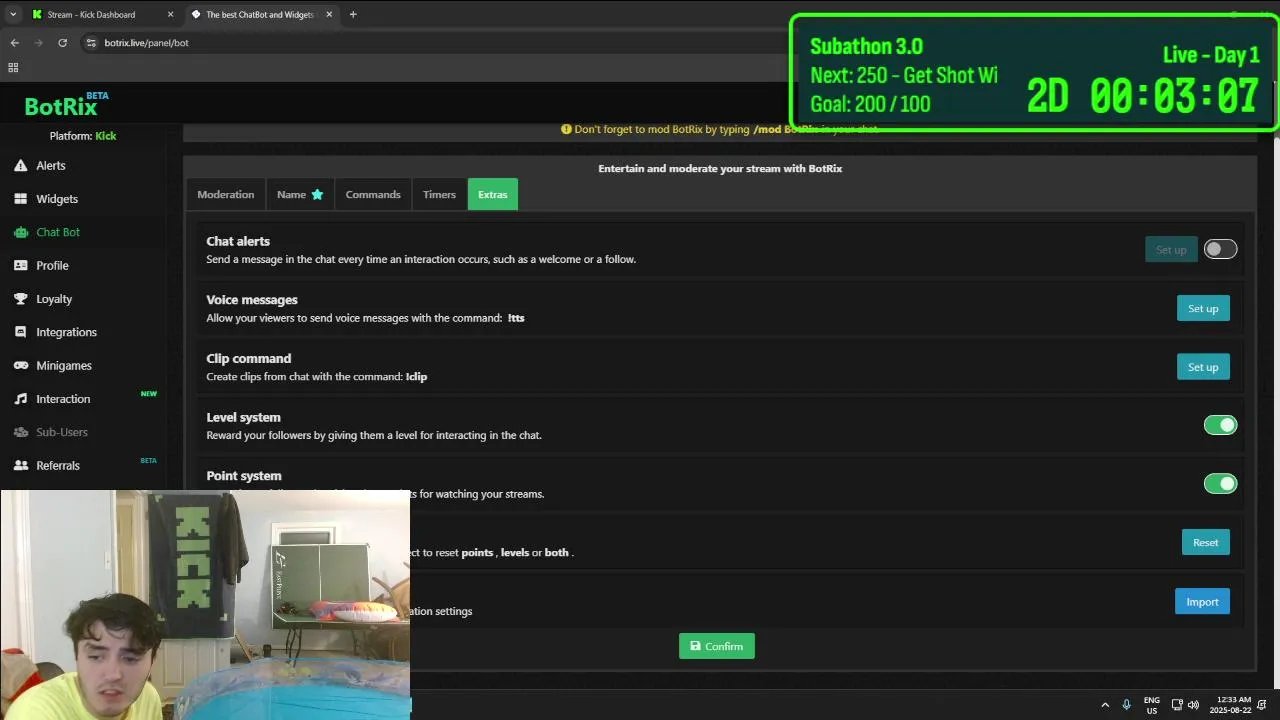Click the Voice messages heading
Viewport: 1280px width, 720px height.
click(x=252, y=300)
